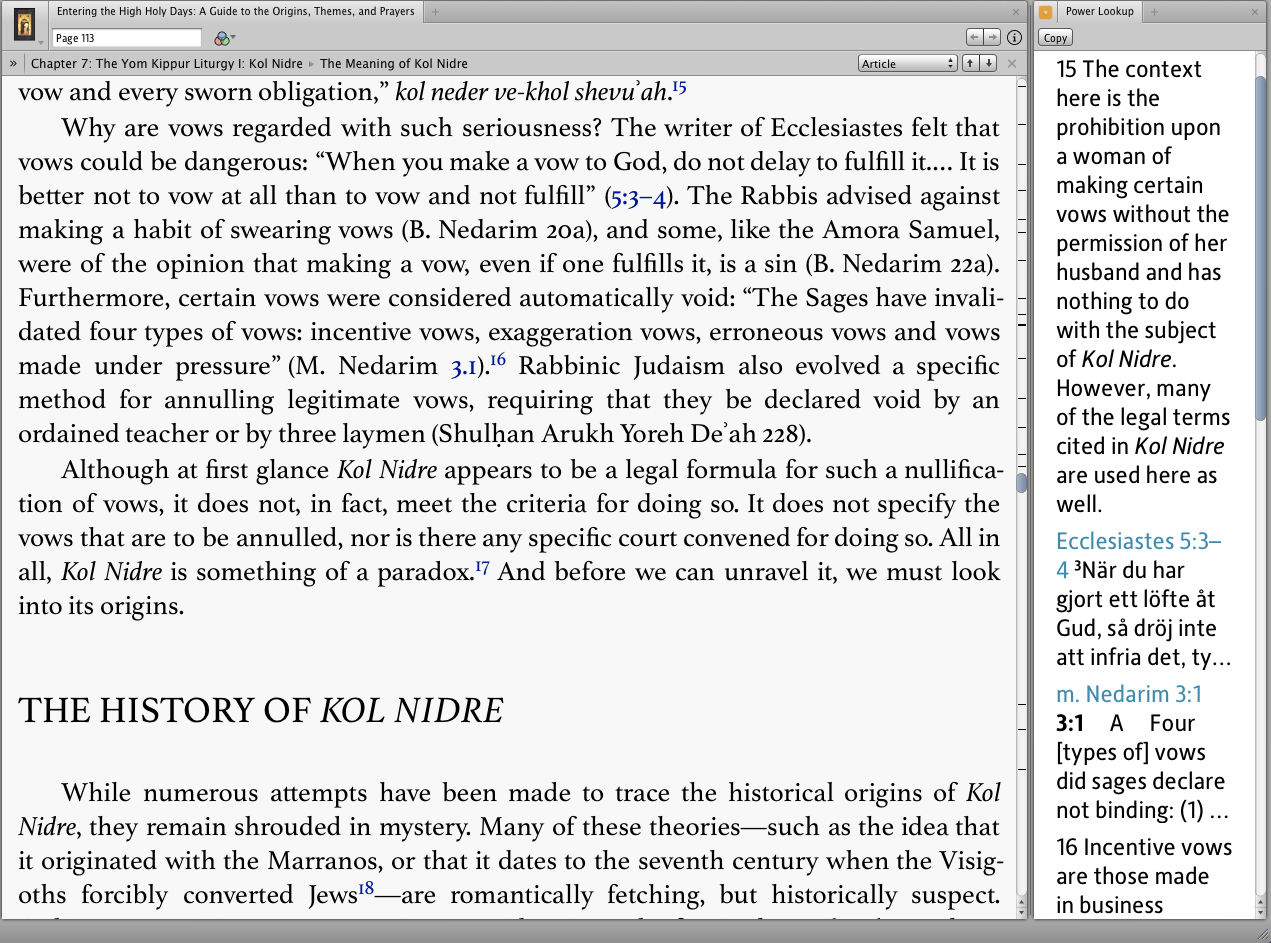Image resolution: width=1271 pixels, height=943 pixels.
Task: Jump to next article with down arrow
Action: (x=988, y=63)
